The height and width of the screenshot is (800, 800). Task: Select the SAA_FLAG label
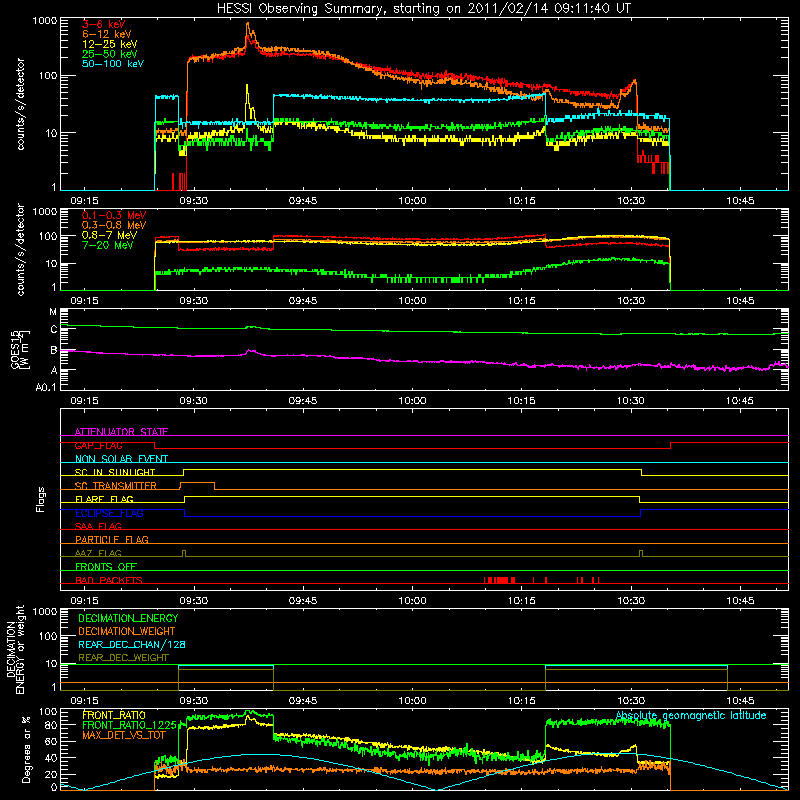pos(98,526)
